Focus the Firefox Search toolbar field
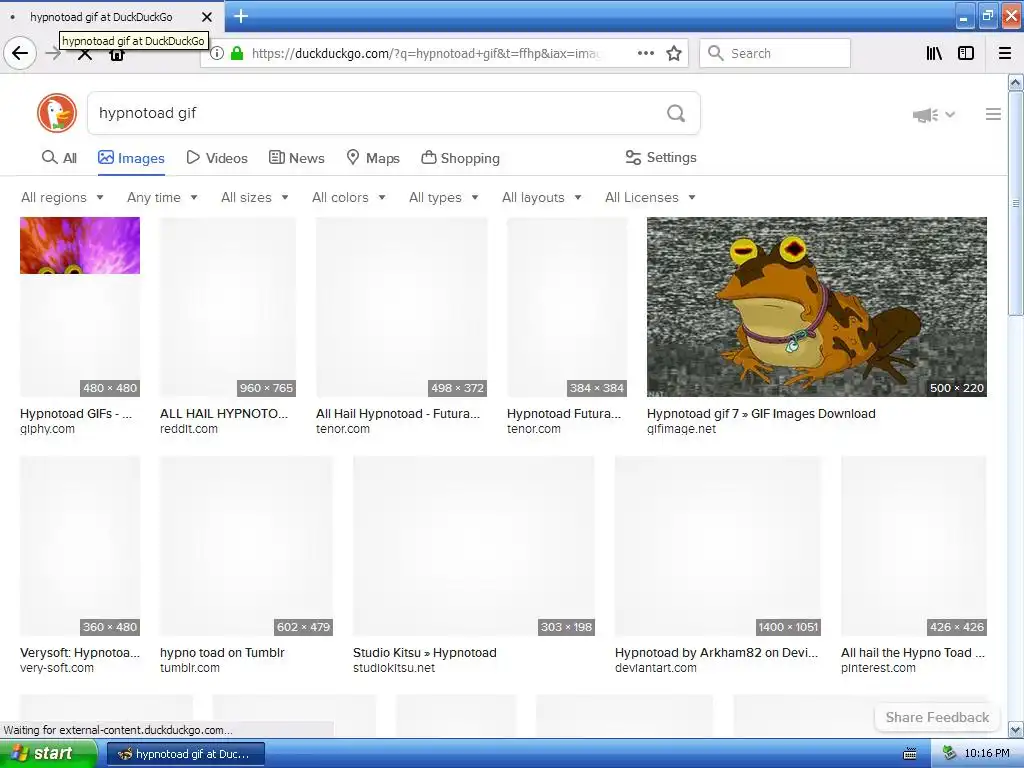This screenshot has width=1024, height=768. (x=775, y=54)
